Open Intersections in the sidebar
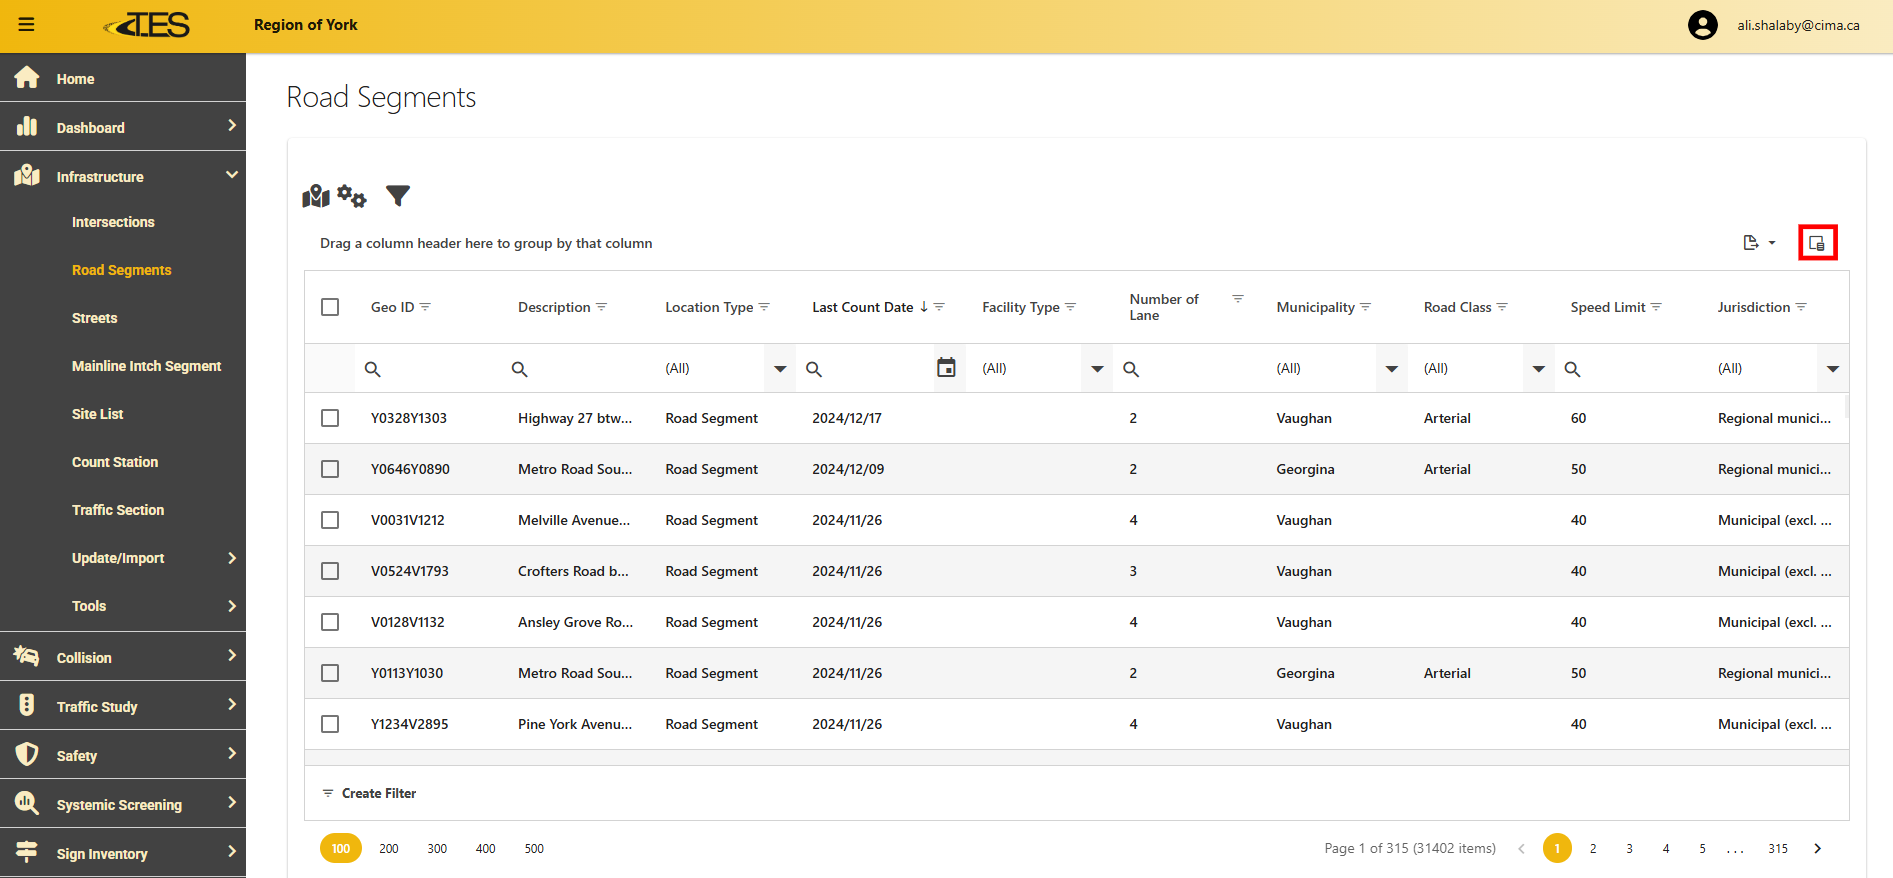This screenshot has height=878, width=1893. pos(113,222)
